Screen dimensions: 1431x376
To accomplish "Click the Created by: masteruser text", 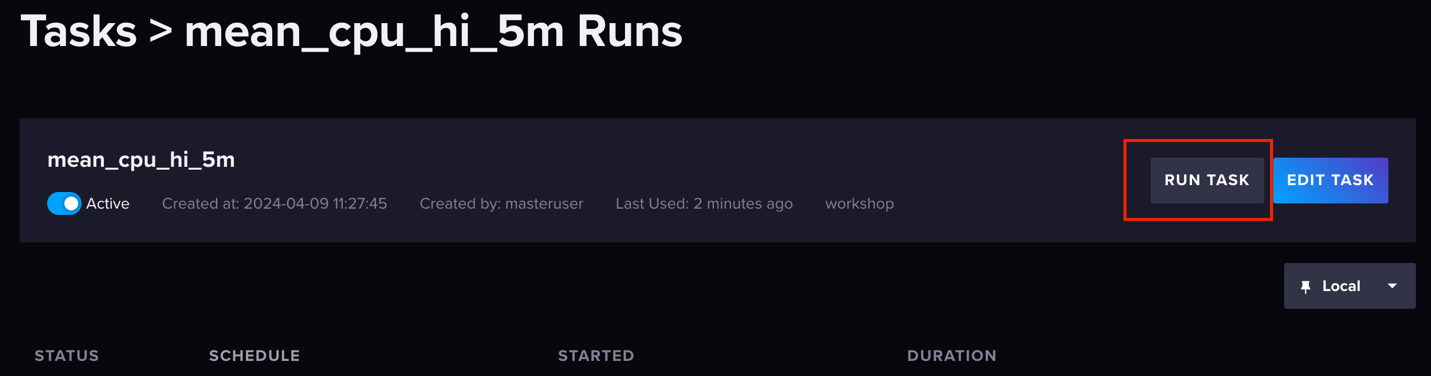I will coord(501,203).
